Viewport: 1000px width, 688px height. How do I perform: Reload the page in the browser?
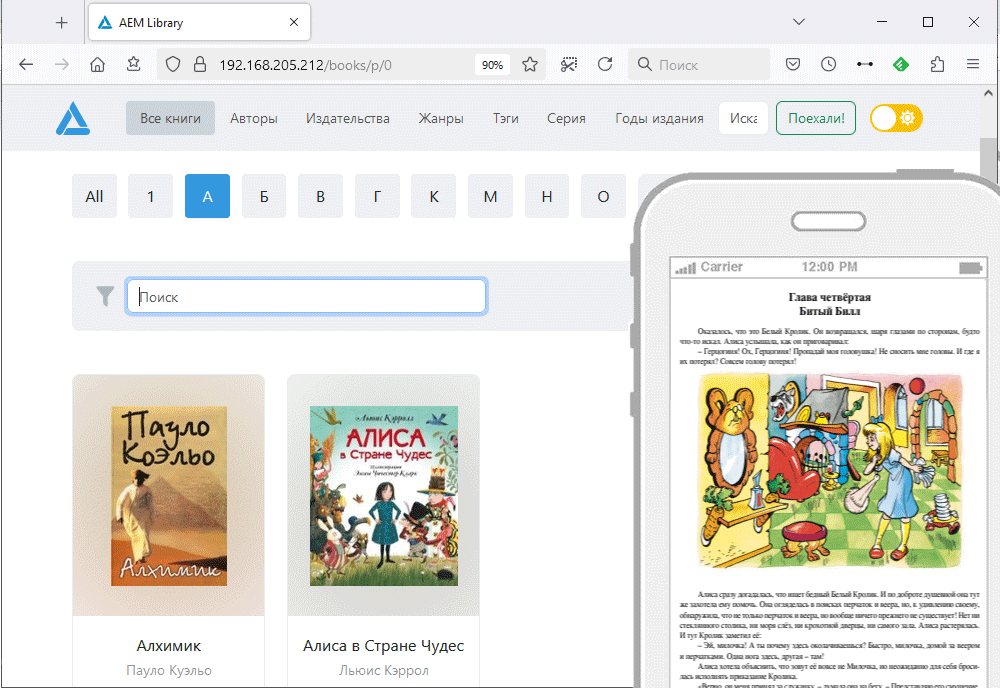pos(605,65)
